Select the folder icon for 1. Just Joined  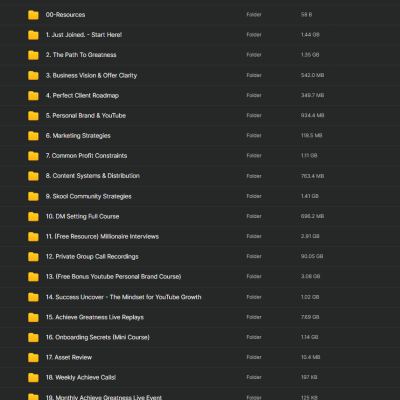pyautogui.click(x=33, y=35)
